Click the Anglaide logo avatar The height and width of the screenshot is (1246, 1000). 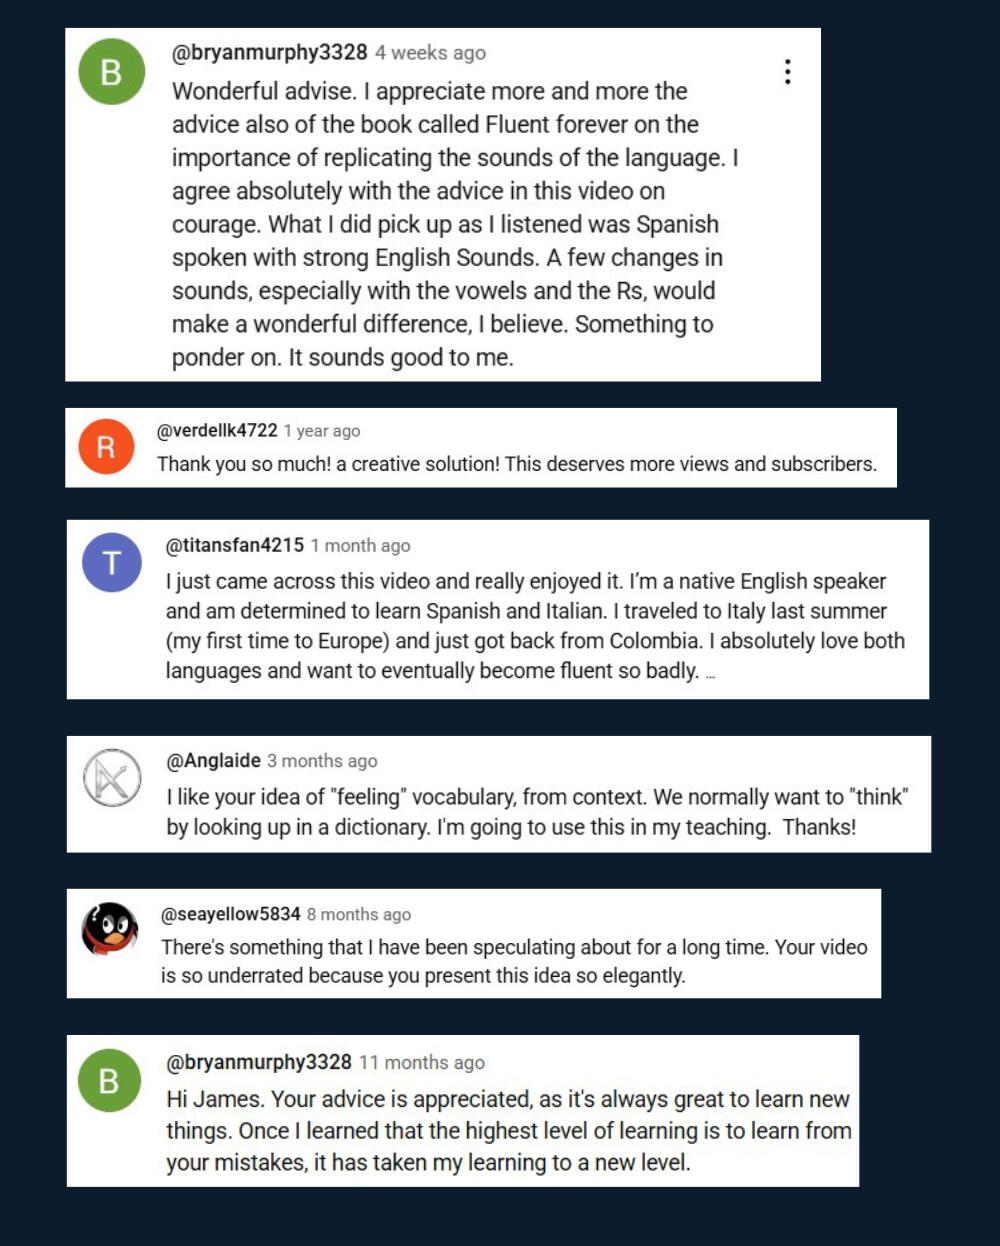111,778
